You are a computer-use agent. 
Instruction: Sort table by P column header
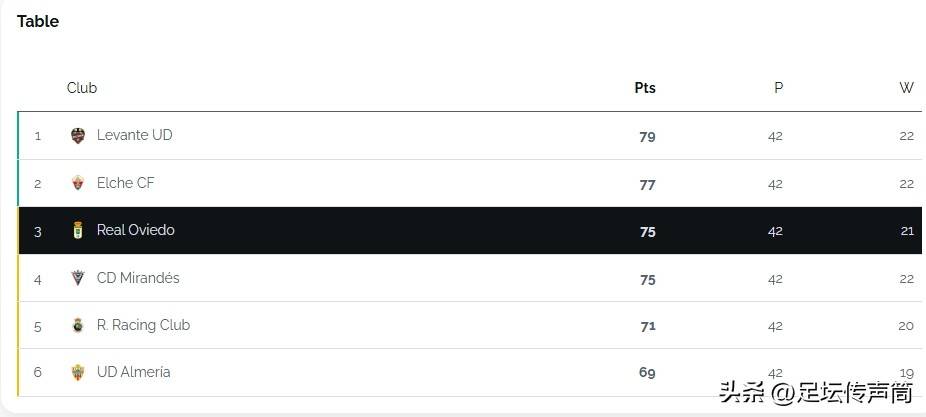tap(778, 88)
